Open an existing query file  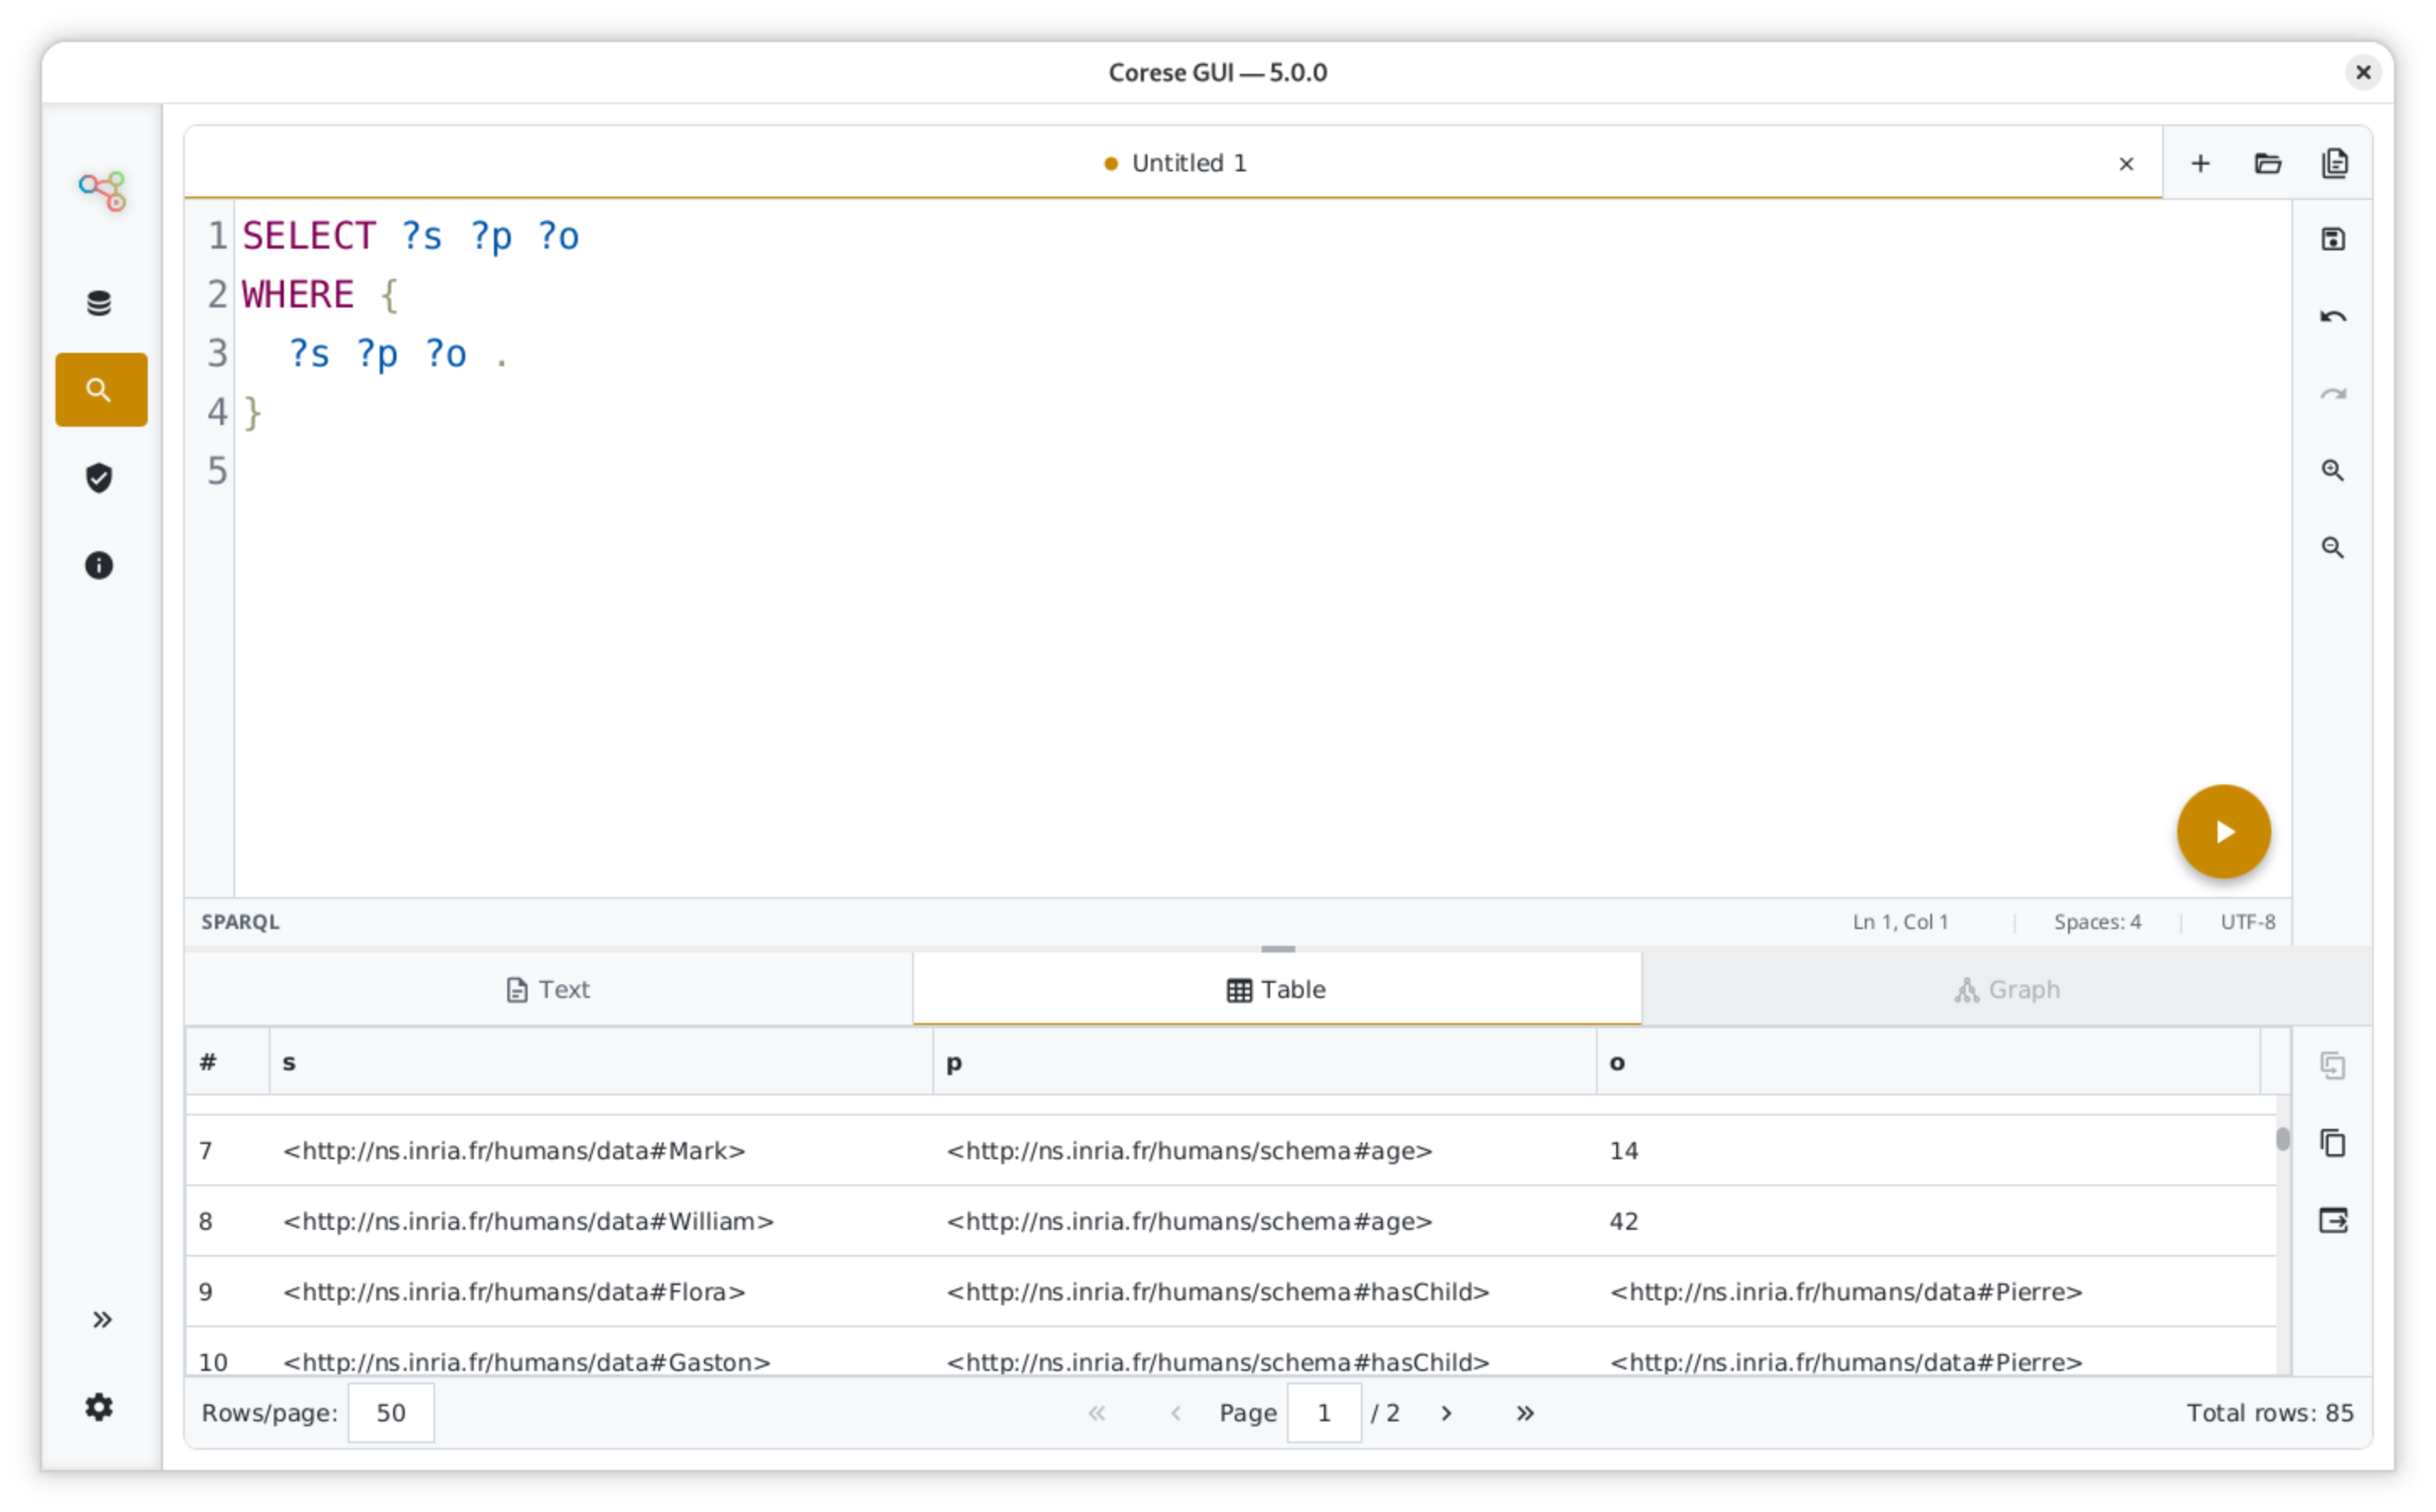(x=2268, y=163)
